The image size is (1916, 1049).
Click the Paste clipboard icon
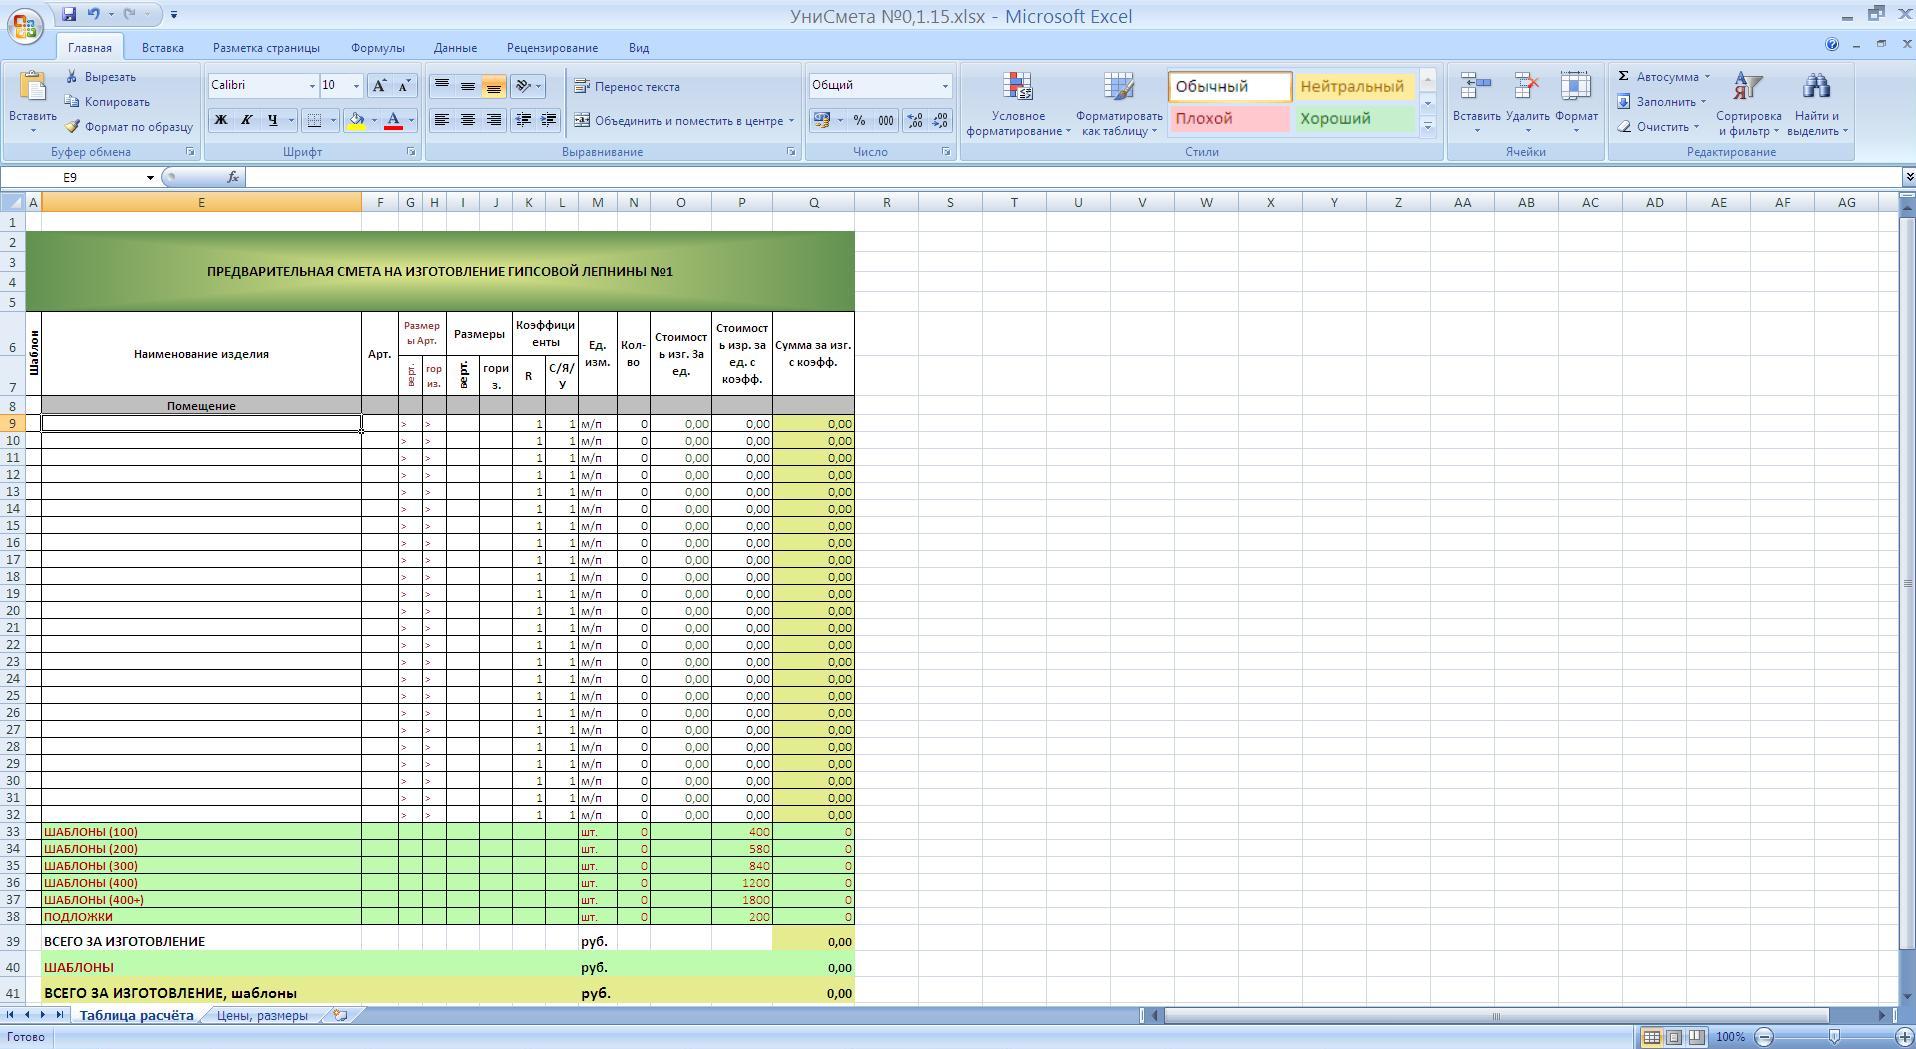tap(32, 88)
